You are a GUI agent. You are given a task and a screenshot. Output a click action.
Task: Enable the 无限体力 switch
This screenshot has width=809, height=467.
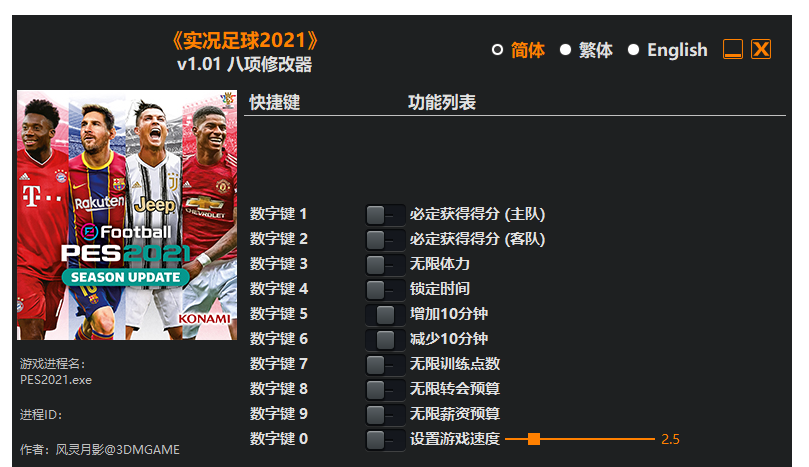[x=385, y=265]
